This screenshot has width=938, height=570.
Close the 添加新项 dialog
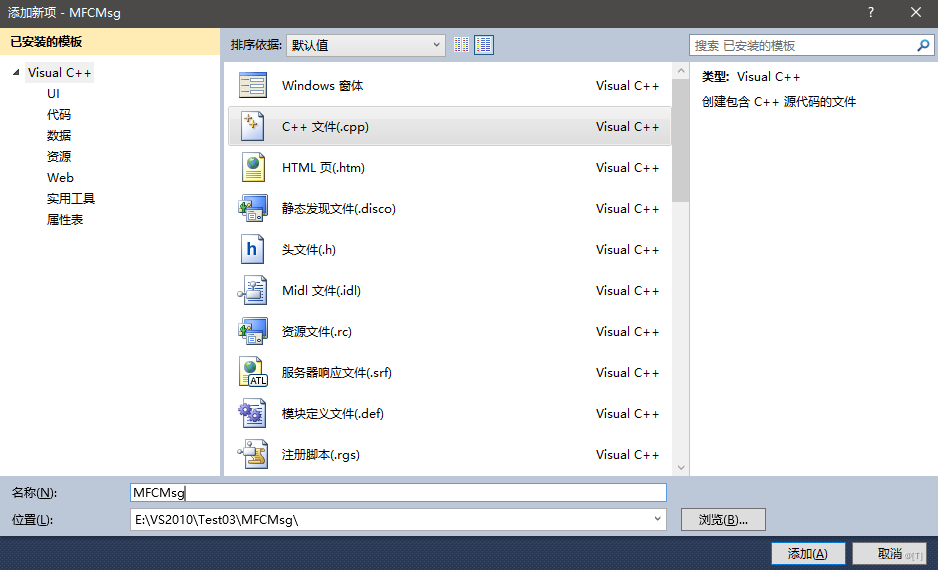pyautogui.click(x=916, y=13)
